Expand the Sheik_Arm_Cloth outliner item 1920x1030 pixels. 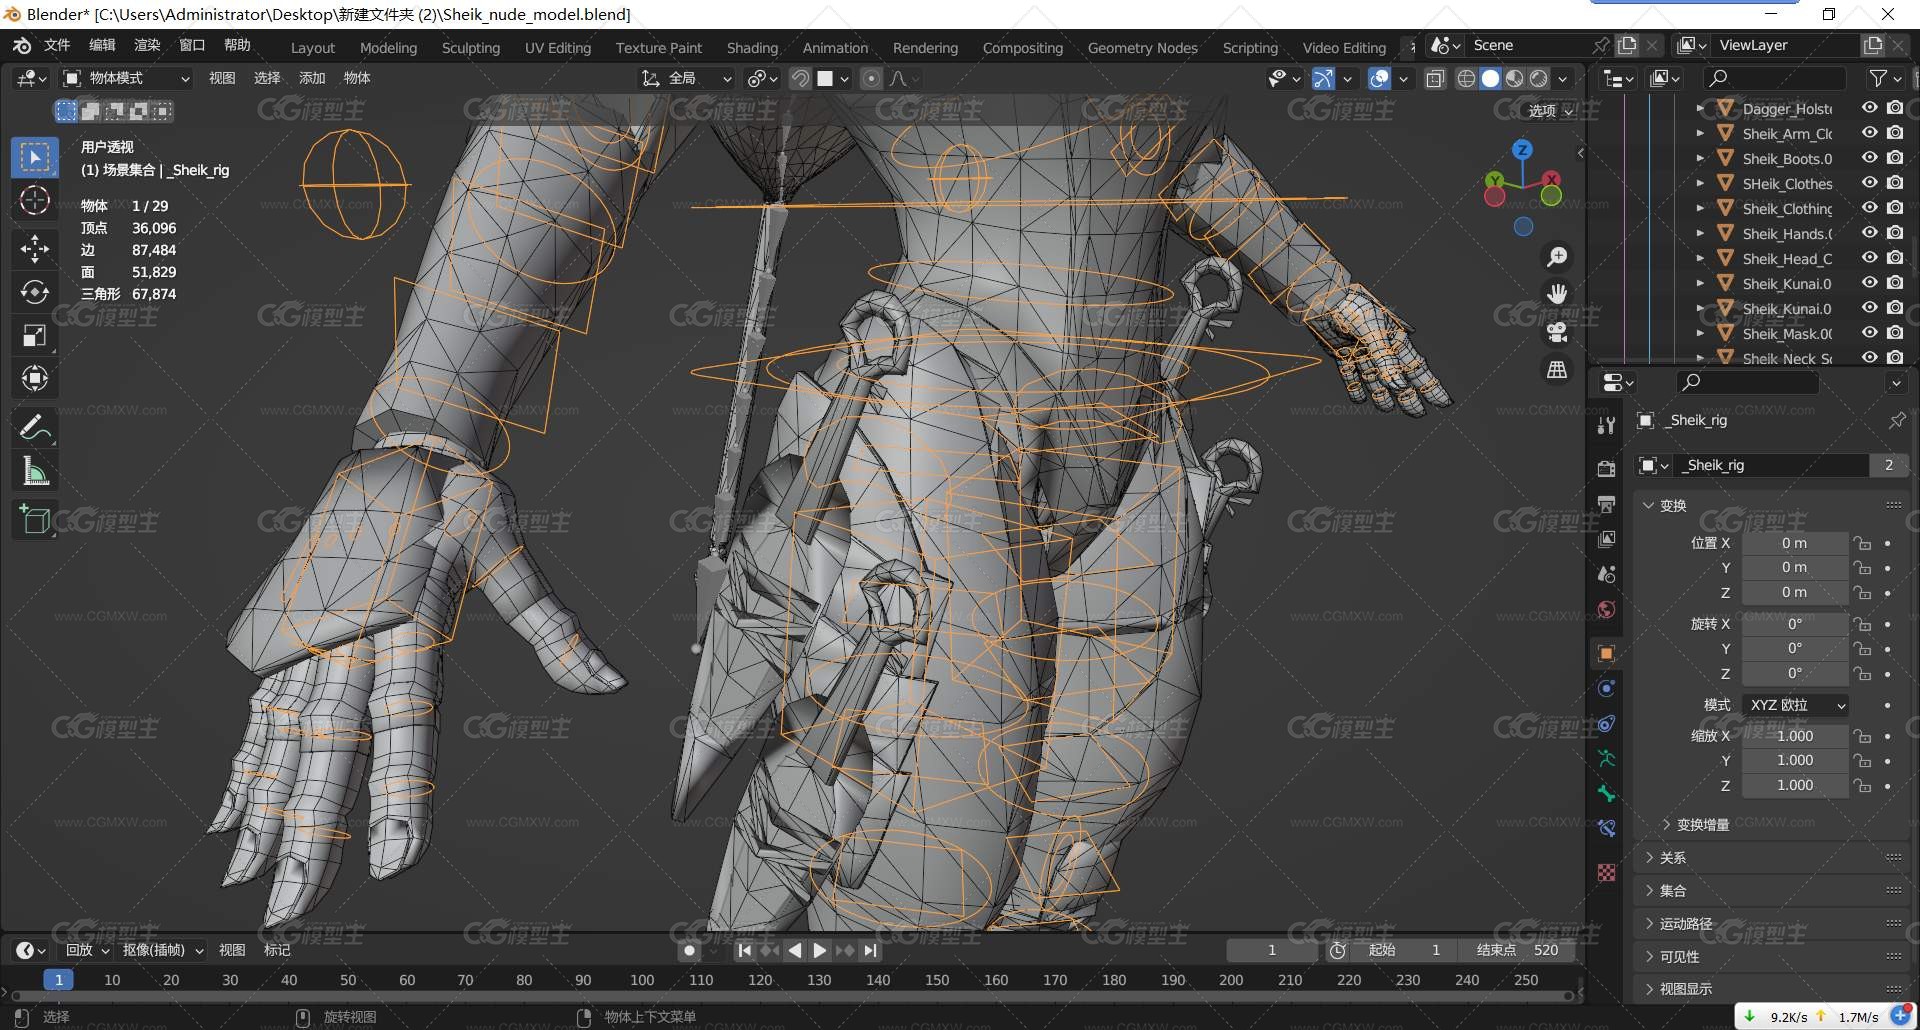pyautogui.click(x=1700, y=133)
